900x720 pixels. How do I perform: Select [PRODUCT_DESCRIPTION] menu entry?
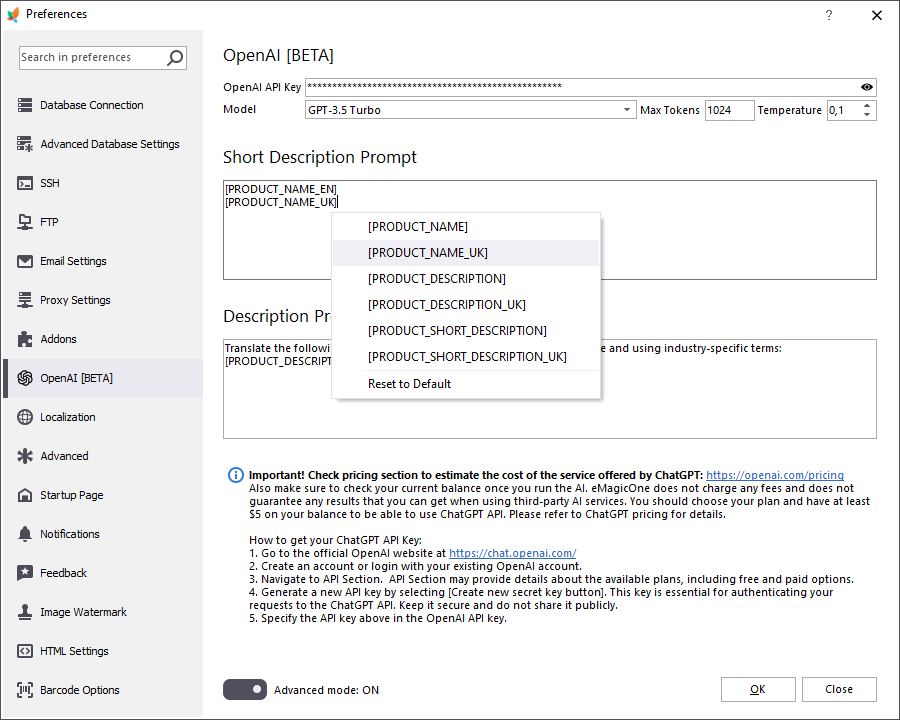pyautogui.click(x=466, y=278)
